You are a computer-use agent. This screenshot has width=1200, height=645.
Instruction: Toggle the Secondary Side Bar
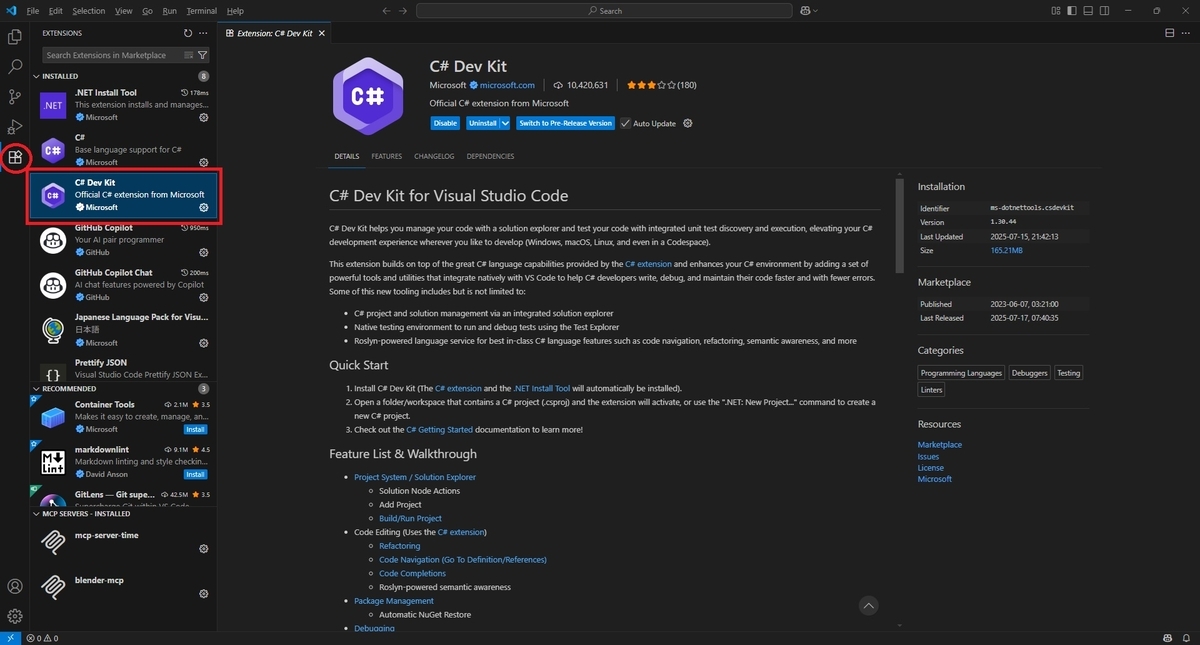pos(1103,10)
